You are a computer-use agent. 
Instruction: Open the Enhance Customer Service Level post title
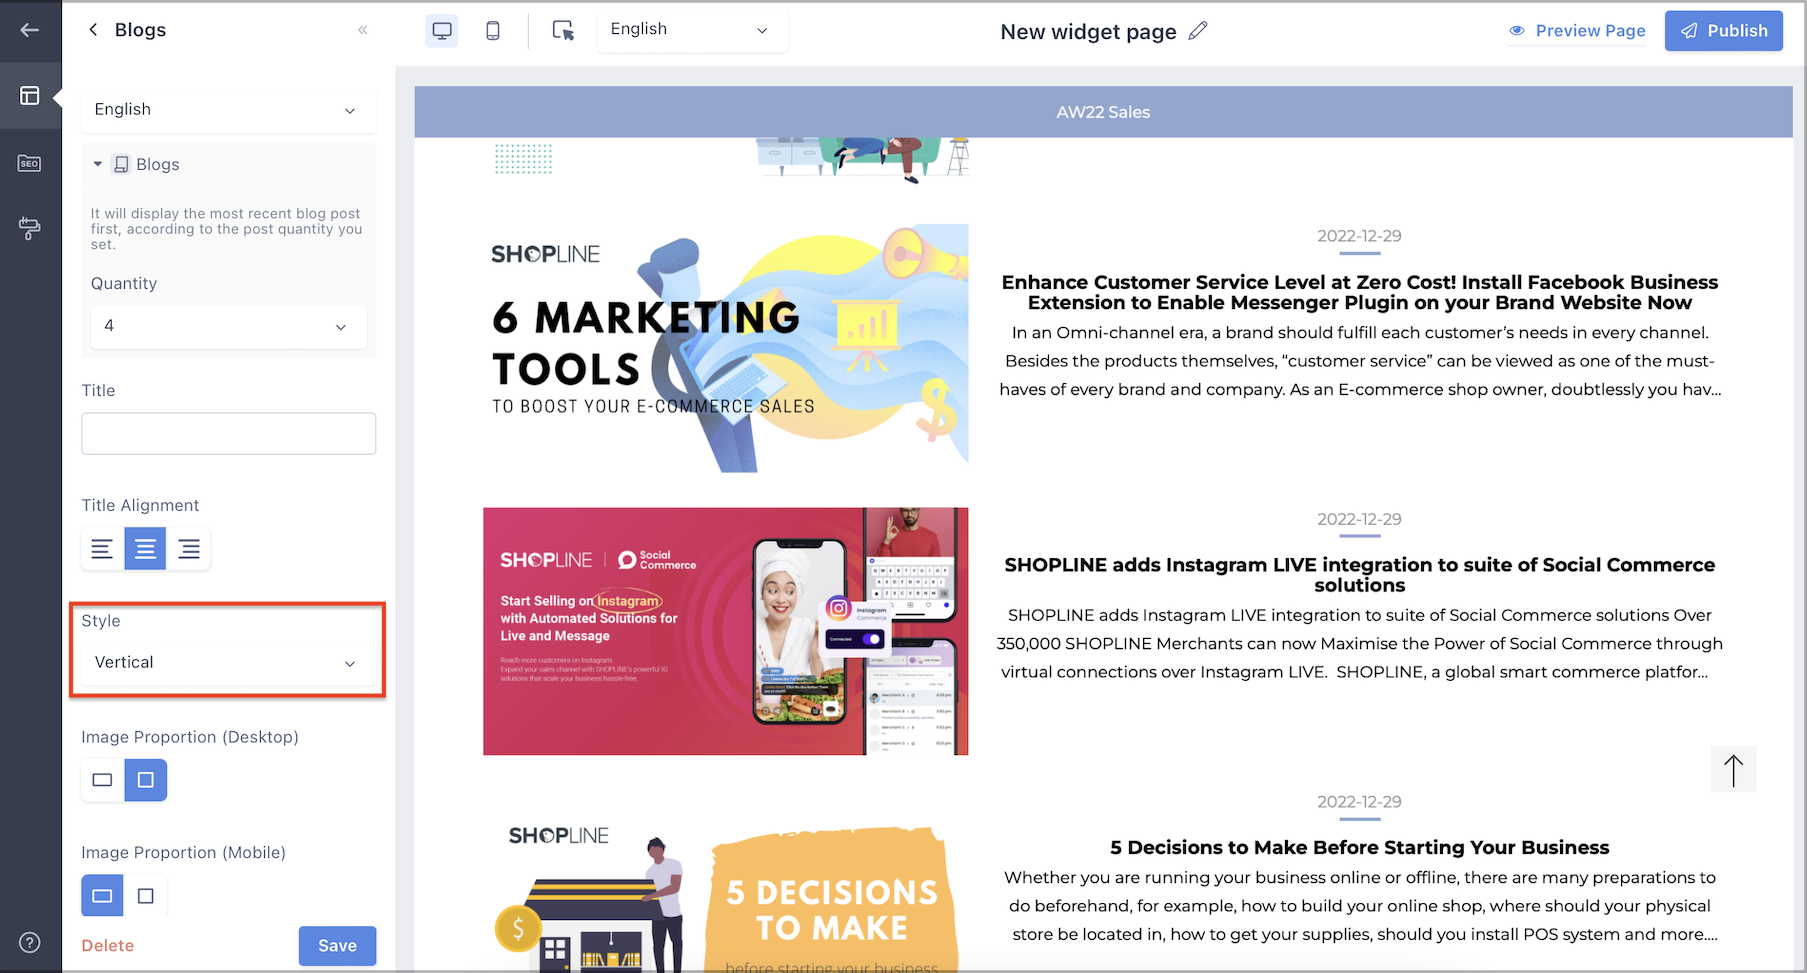pos(1360,292)
